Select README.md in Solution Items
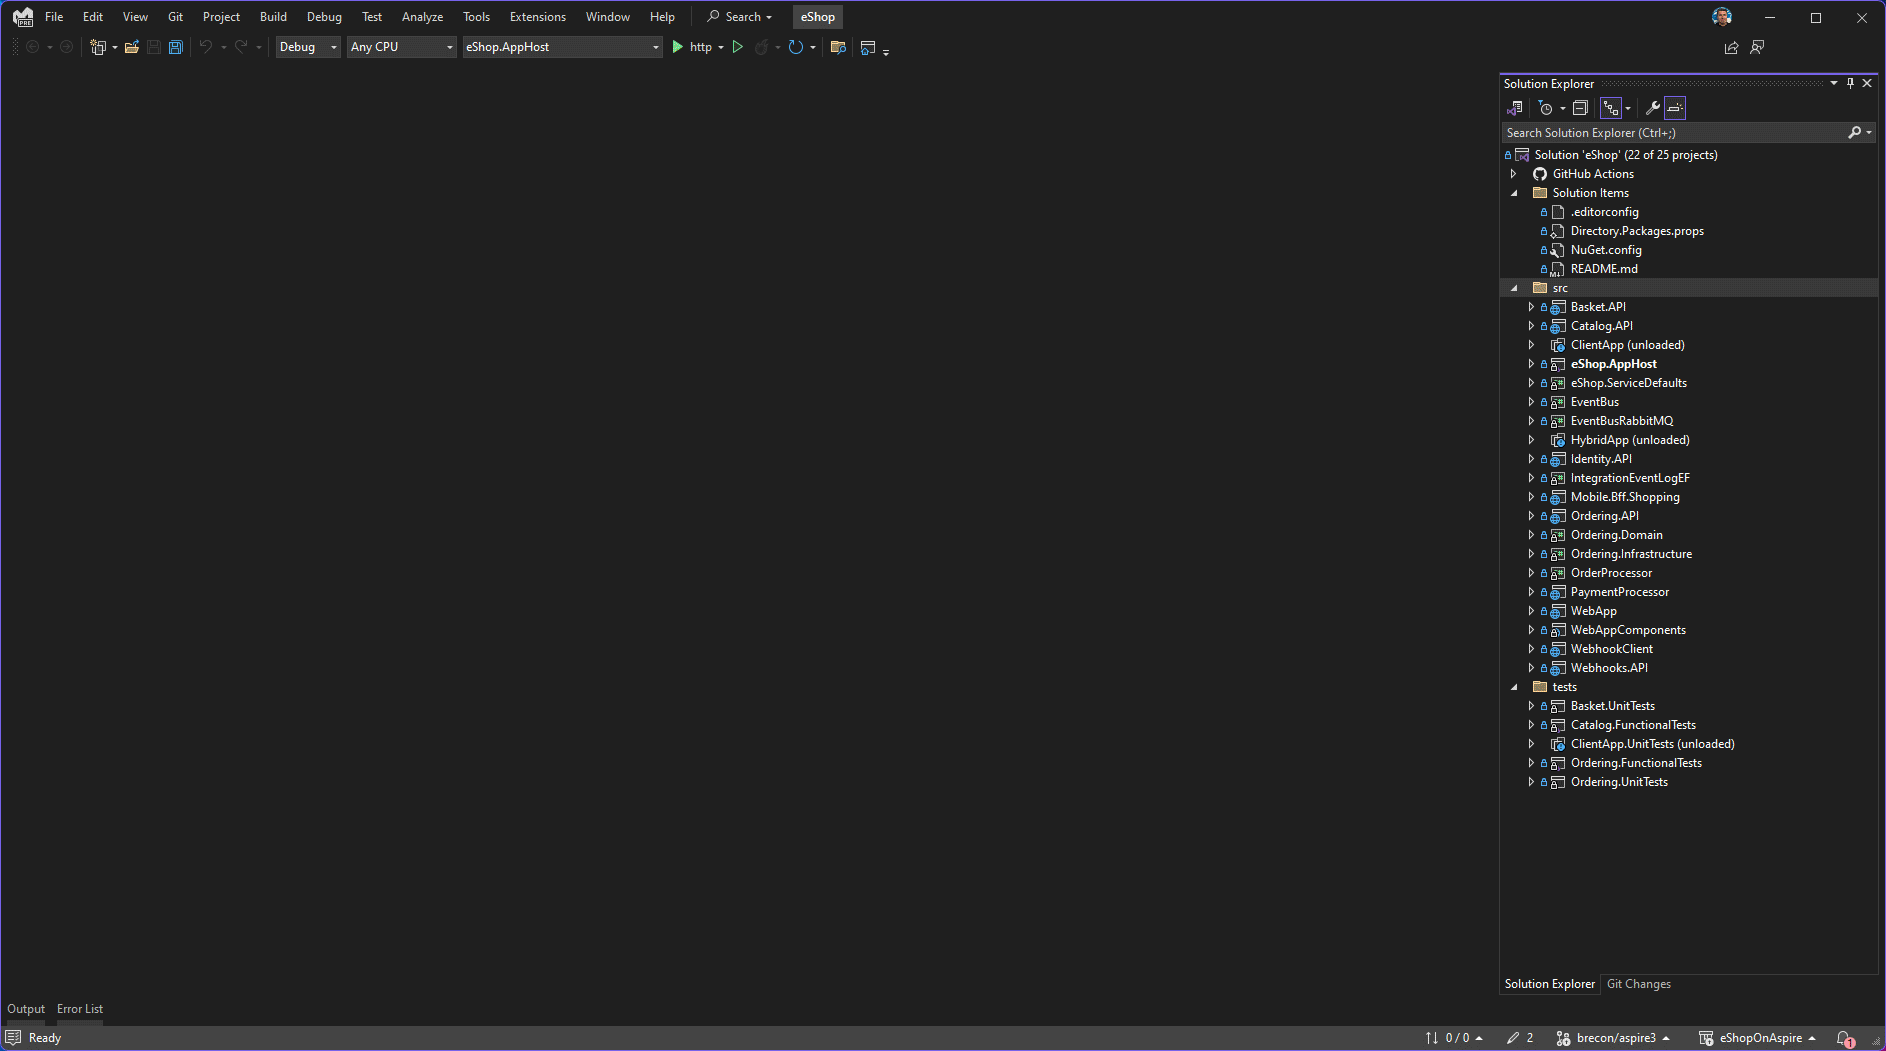This screenshot has width=1886, height=1051. [1603, 269]
